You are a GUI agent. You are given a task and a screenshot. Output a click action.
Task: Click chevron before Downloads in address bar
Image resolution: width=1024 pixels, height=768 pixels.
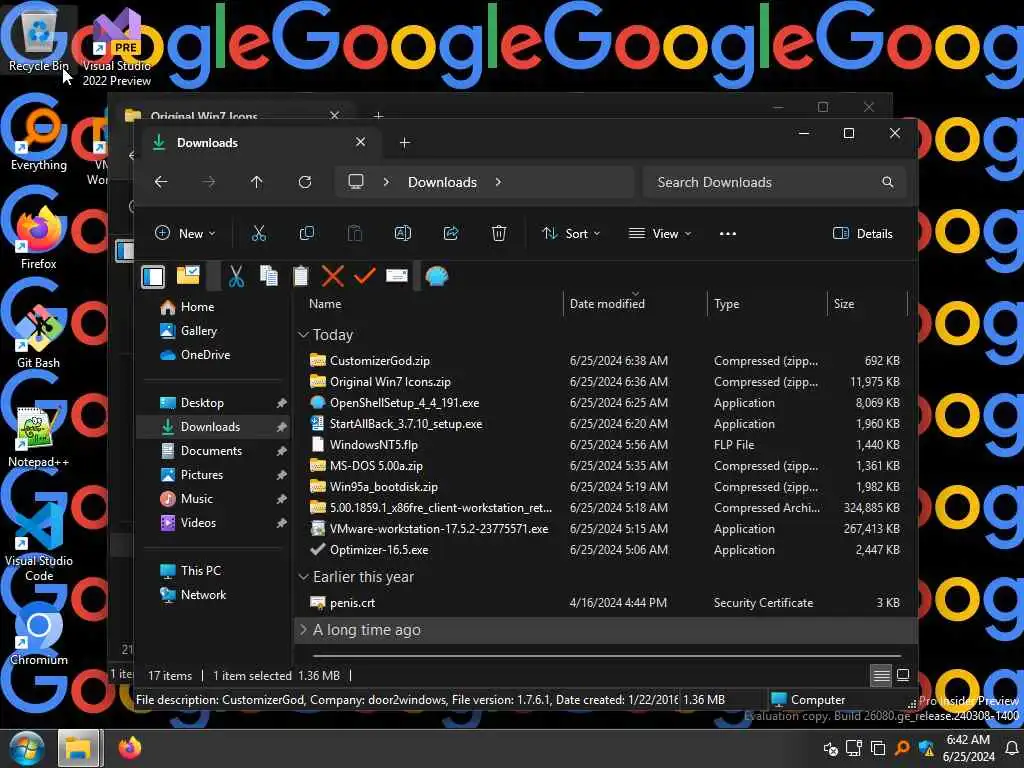pos(386,182)
